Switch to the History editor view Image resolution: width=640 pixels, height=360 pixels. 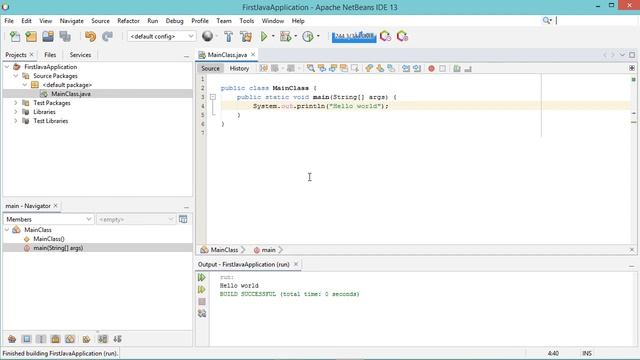[x=239, y=69]
